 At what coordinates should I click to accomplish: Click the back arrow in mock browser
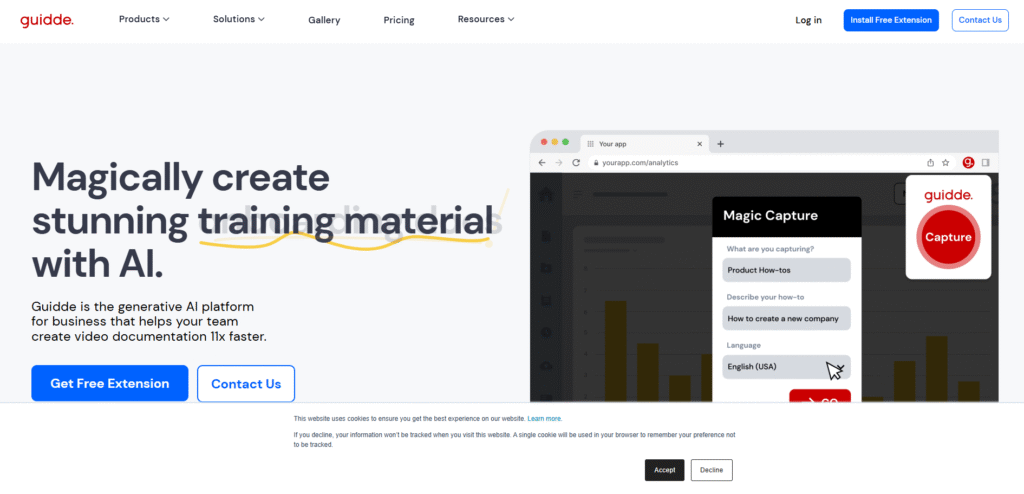(542, 162)
